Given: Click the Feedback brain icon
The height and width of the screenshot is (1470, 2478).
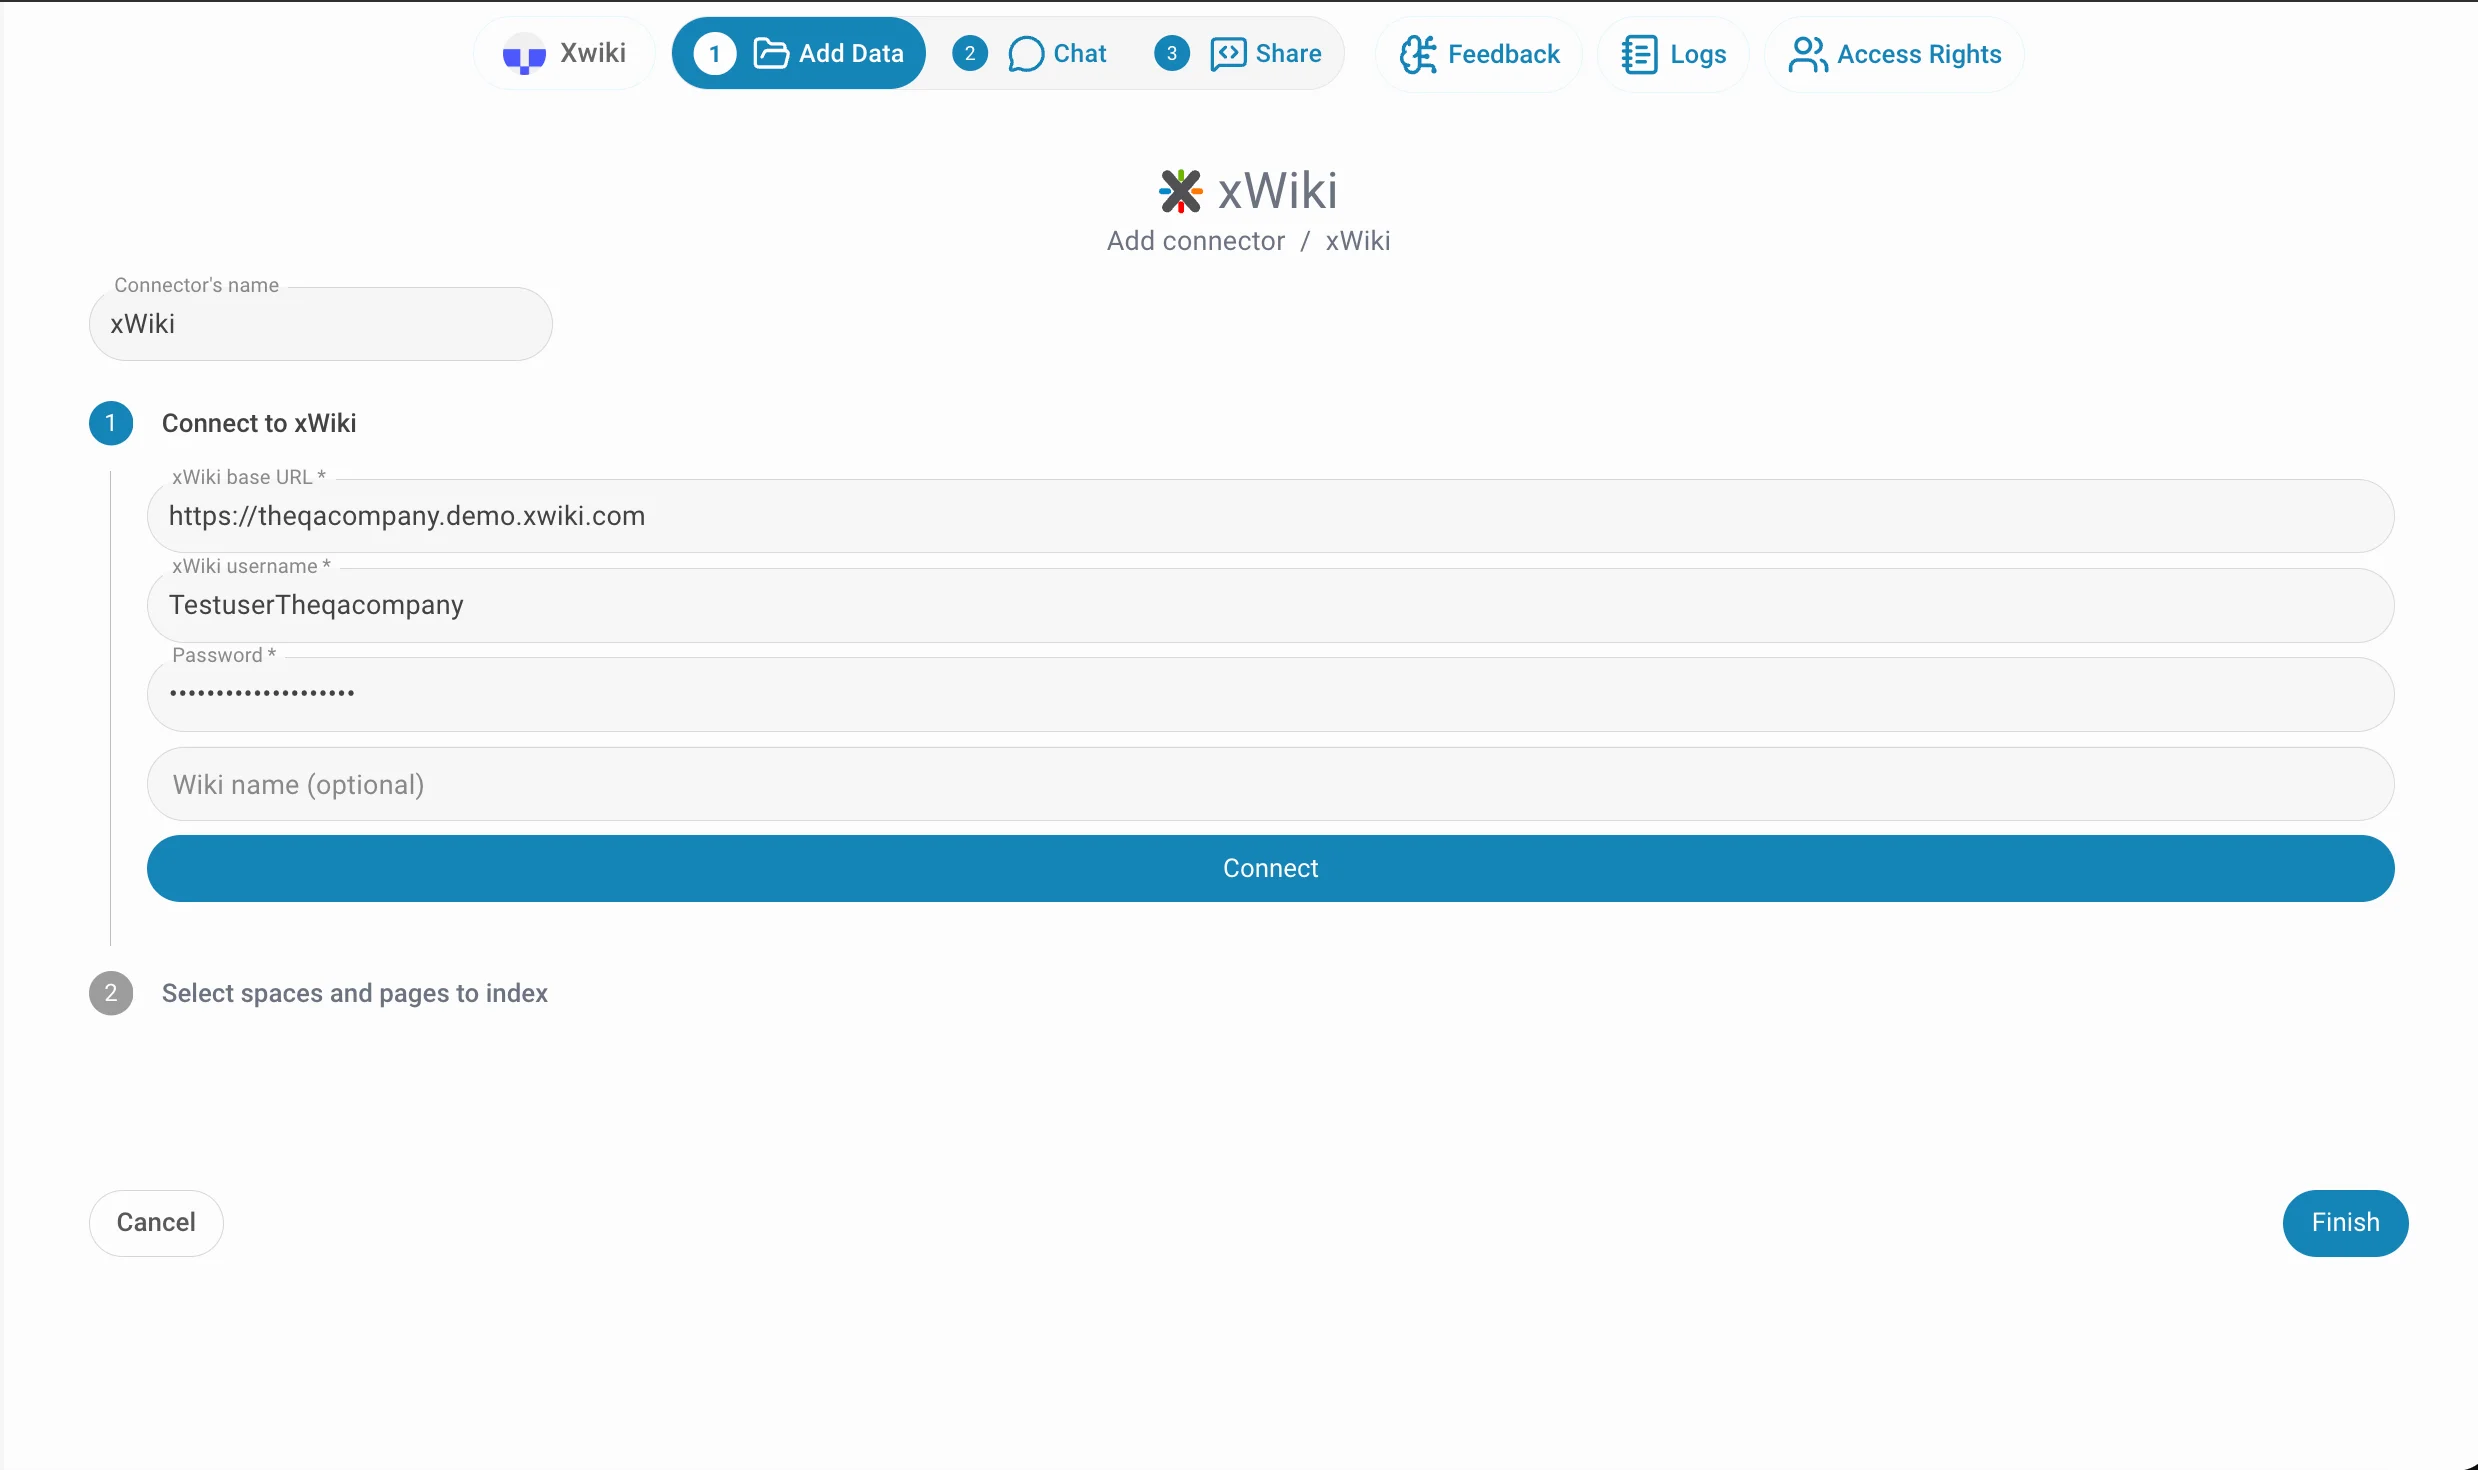Looking at the screenshot, I should pyautogui.click(x=1418, y=54).
